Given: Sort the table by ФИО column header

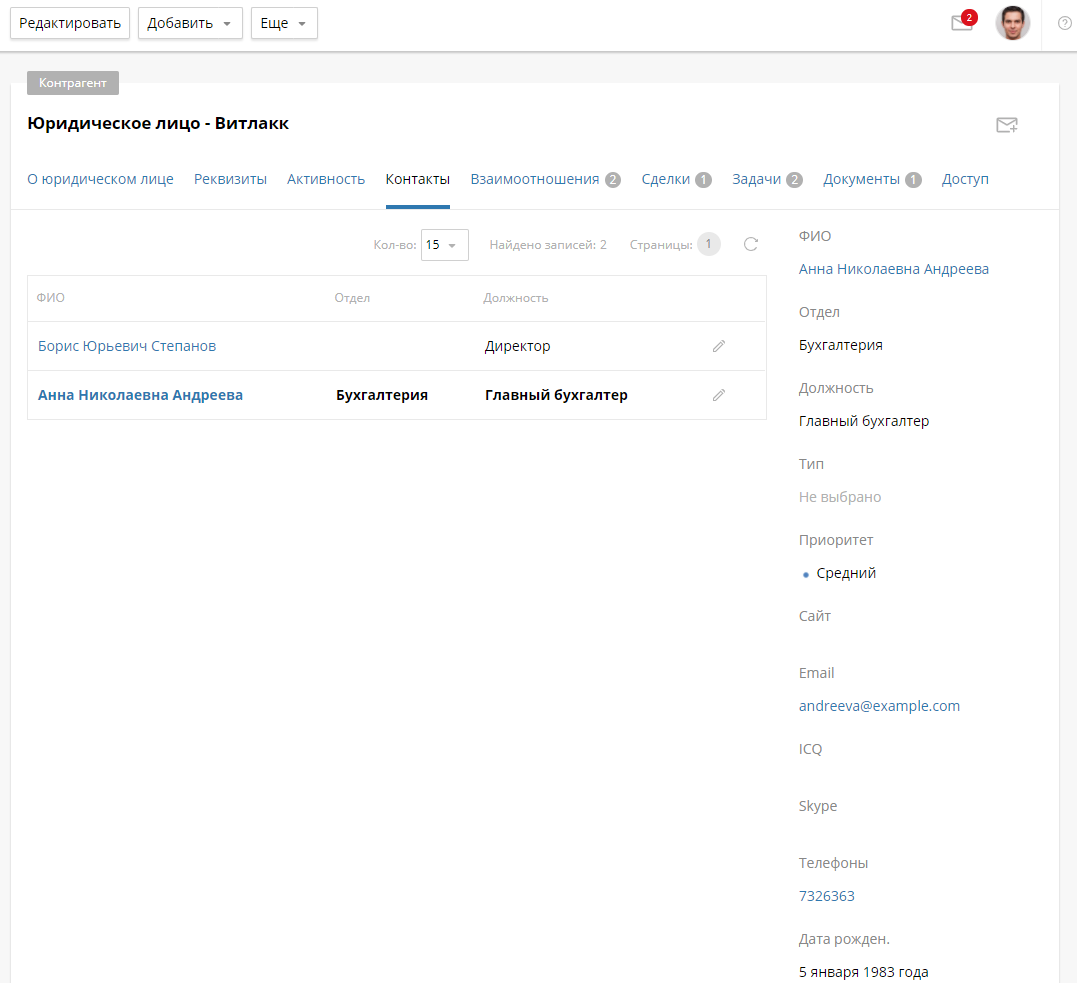Looking at the screenshot, I should click(x=51, y=298).
